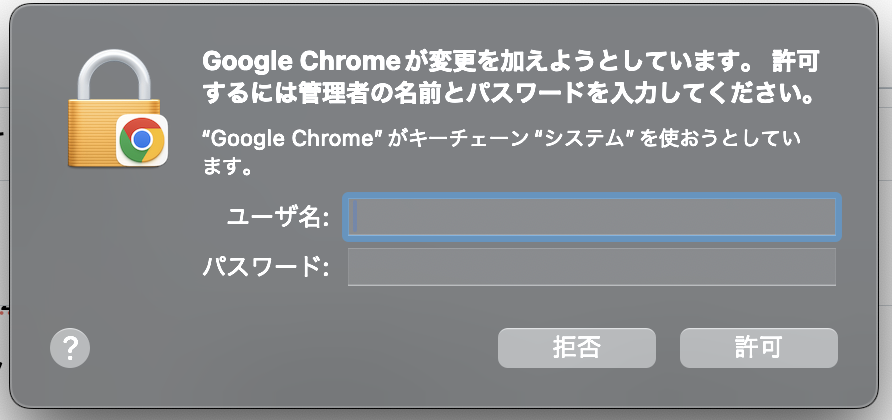The image size is (892, 420).
Task: Open help with the question mark button
Action: [70, 348]
